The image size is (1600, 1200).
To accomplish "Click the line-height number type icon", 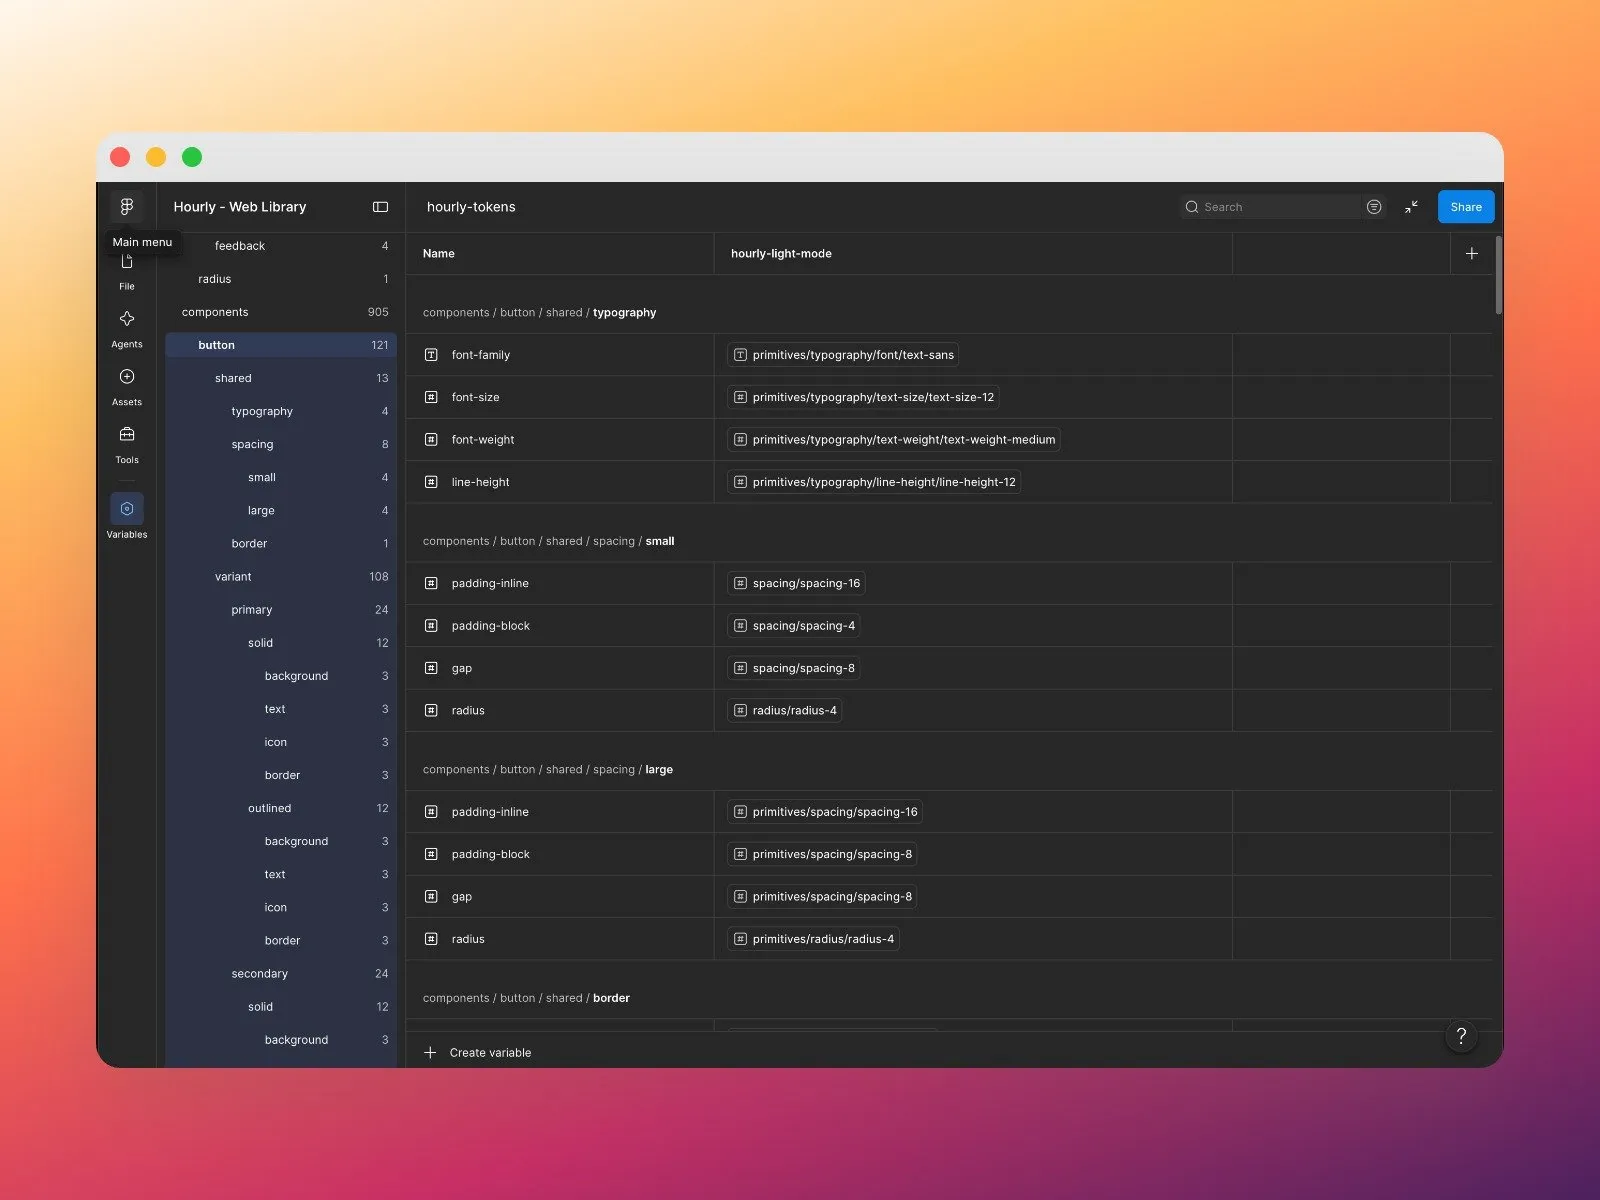I will click(431, 482).
